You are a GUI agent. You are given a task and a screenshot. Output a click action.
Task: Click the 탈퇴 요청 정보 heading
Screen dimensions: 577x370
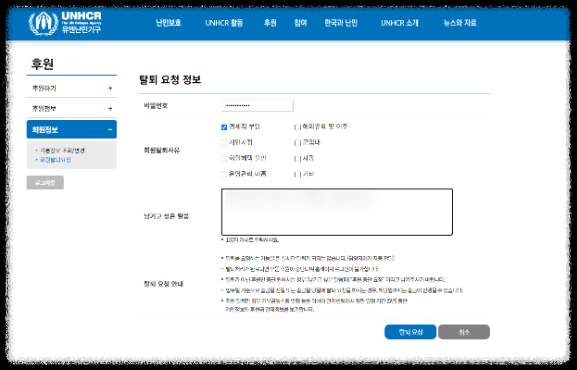pos(170,80)
